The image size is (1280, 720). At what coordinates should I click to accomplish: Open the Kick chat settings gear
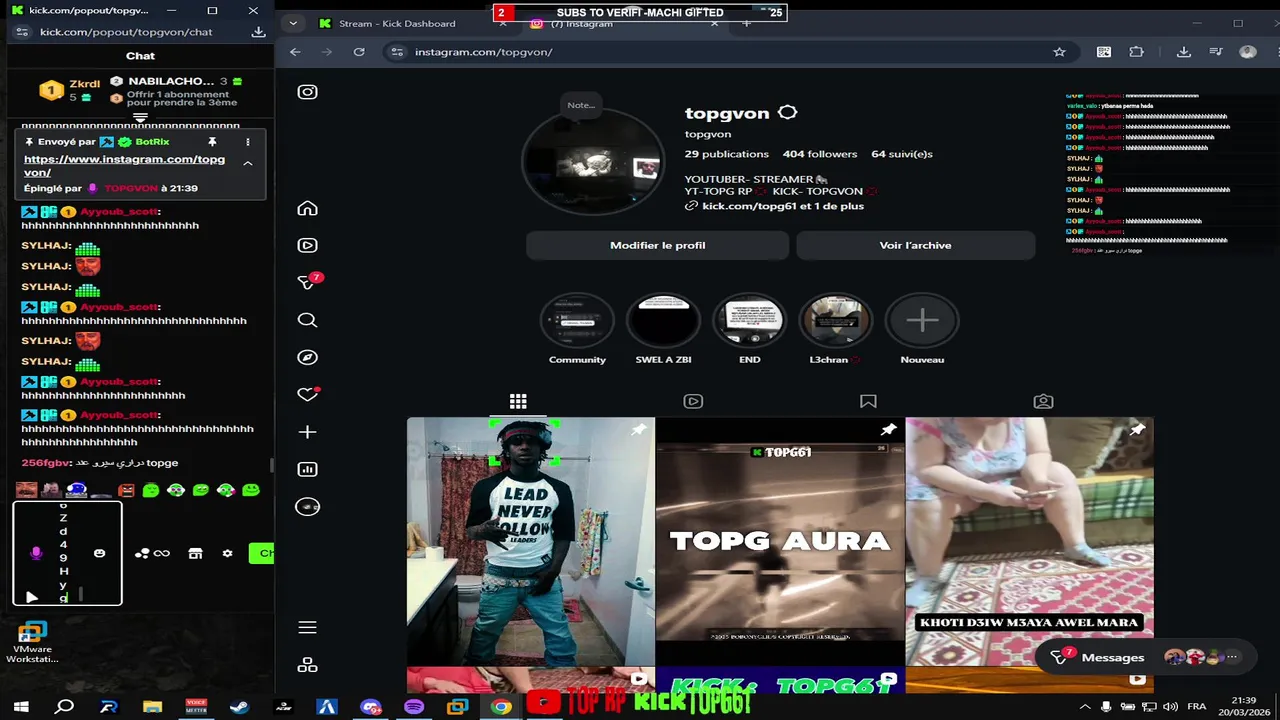tap(227, 553)
